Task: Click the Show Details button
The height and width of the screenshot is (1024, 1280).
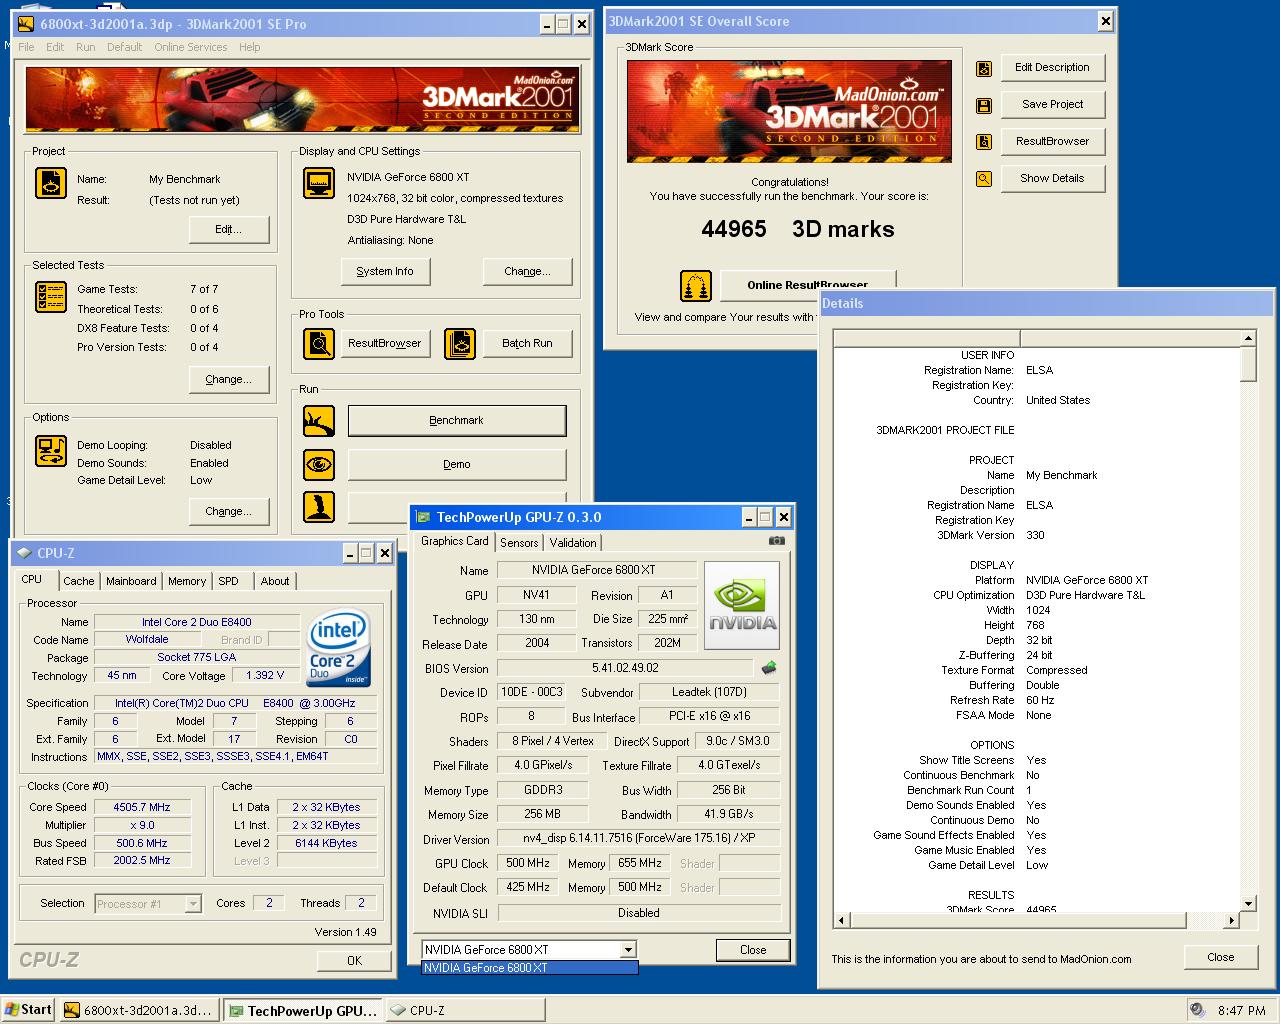Action: (x=1052, y=179)
